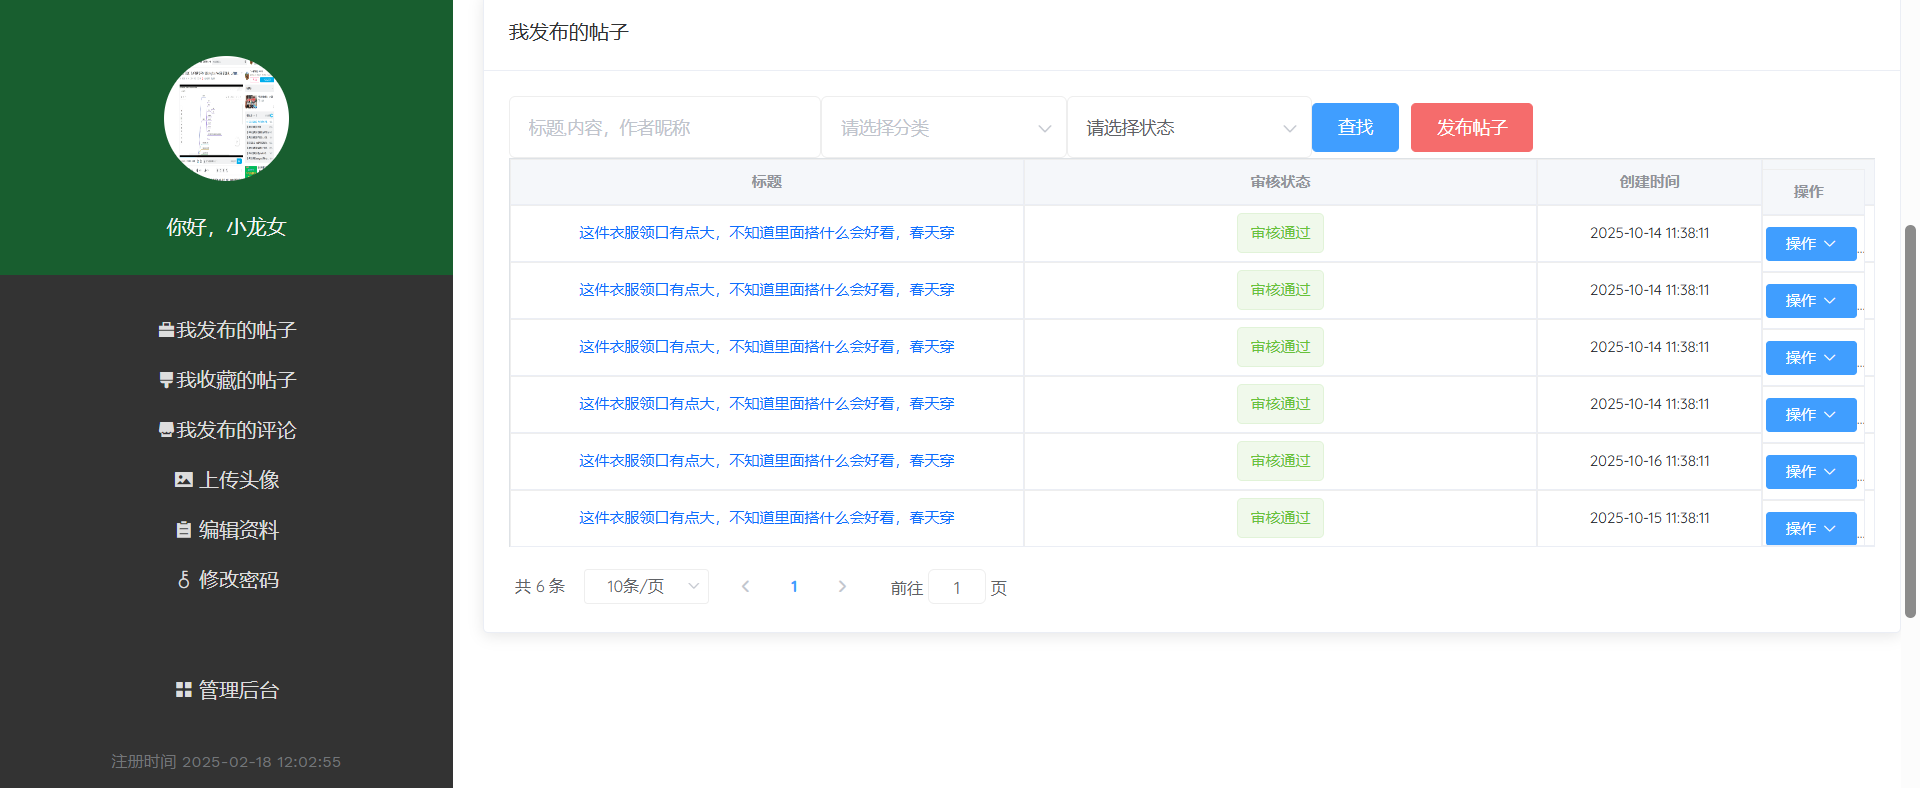Click the icon beside 我收藏的帖子
This screenshot has width=1920, height=788.
point(166,380)
